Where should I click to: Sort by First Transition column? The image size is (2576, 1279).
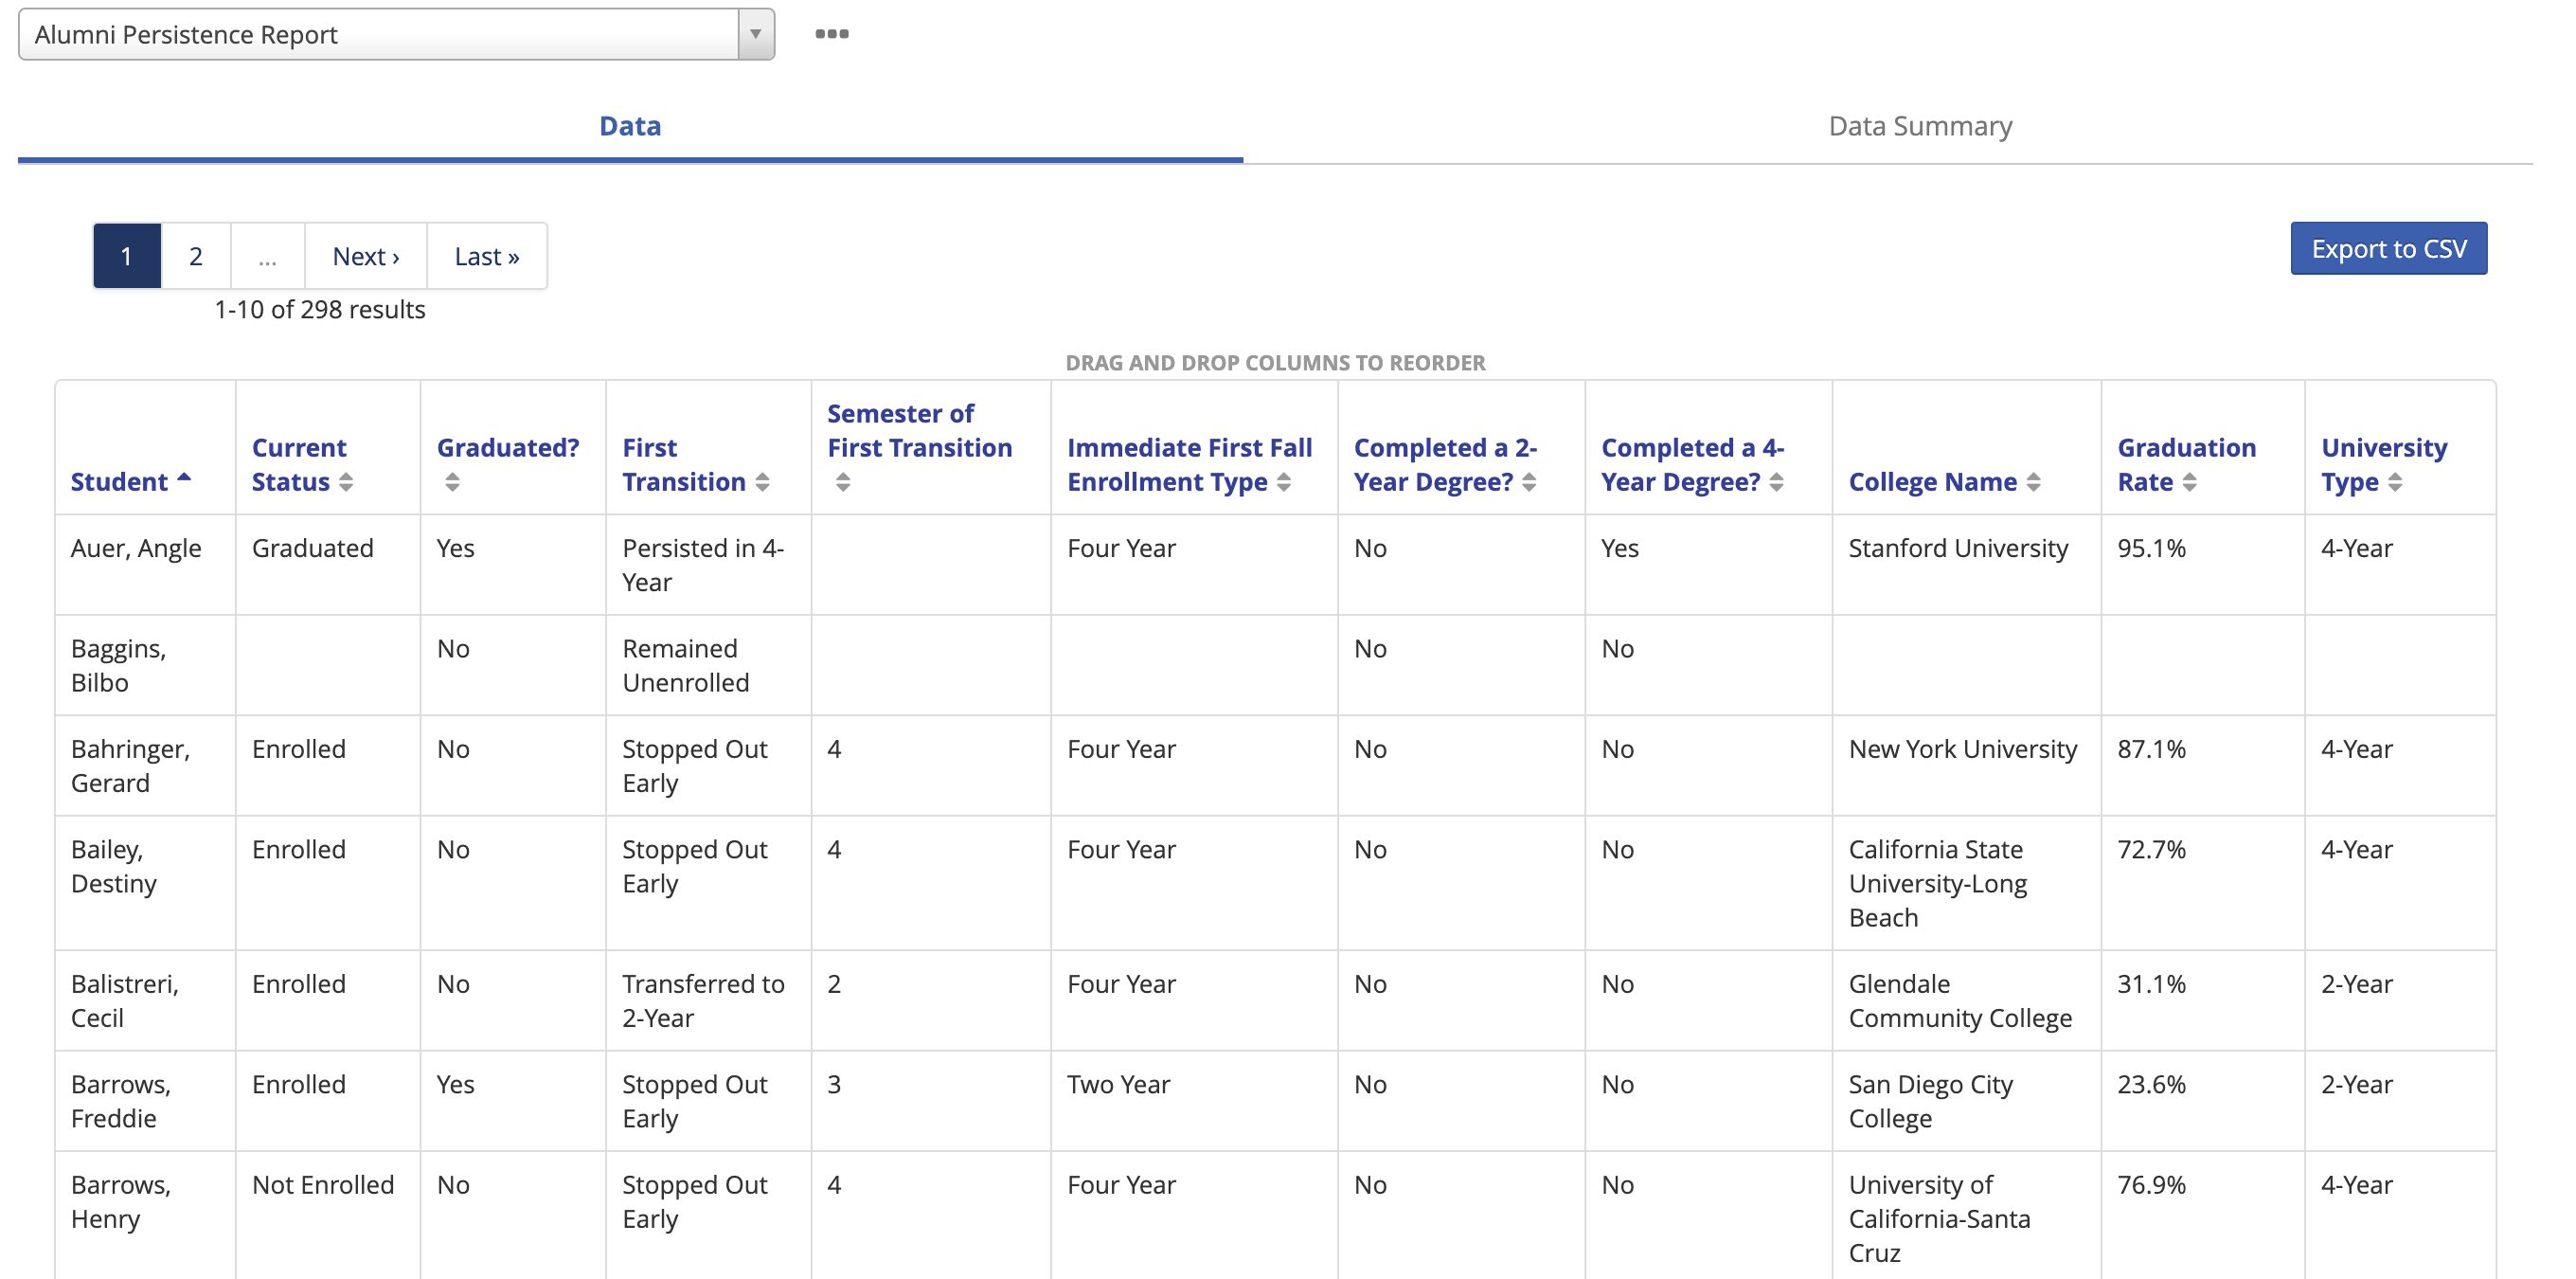762,482
